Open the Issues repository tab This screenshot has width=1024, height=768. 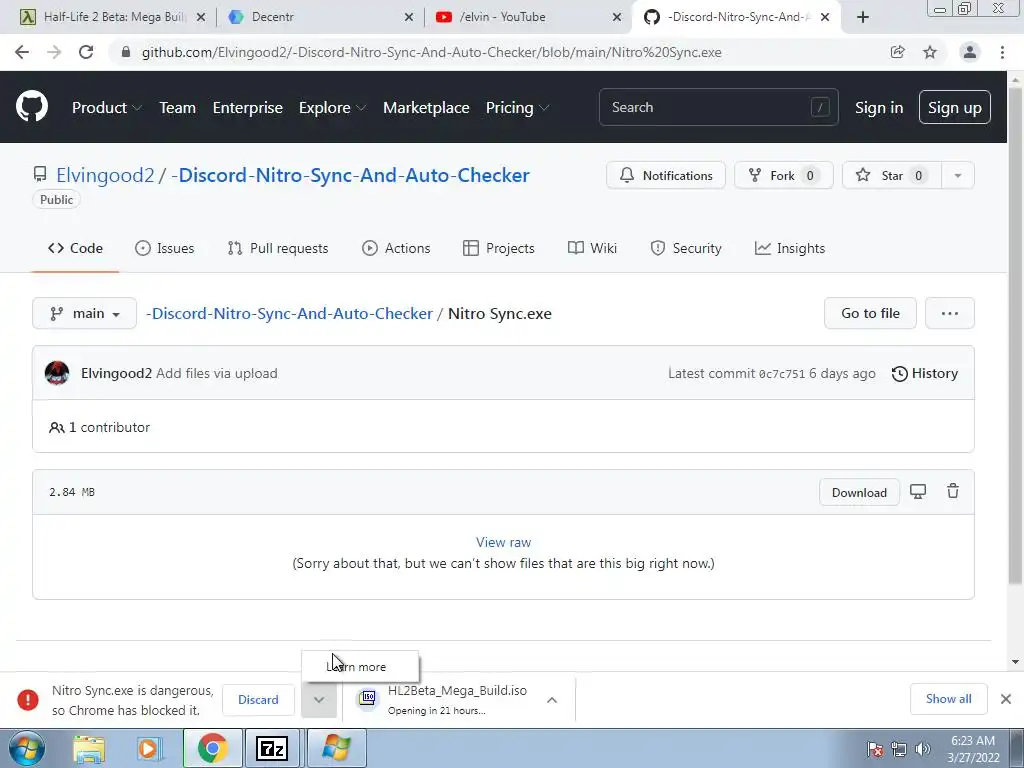[x=165, y=248]
